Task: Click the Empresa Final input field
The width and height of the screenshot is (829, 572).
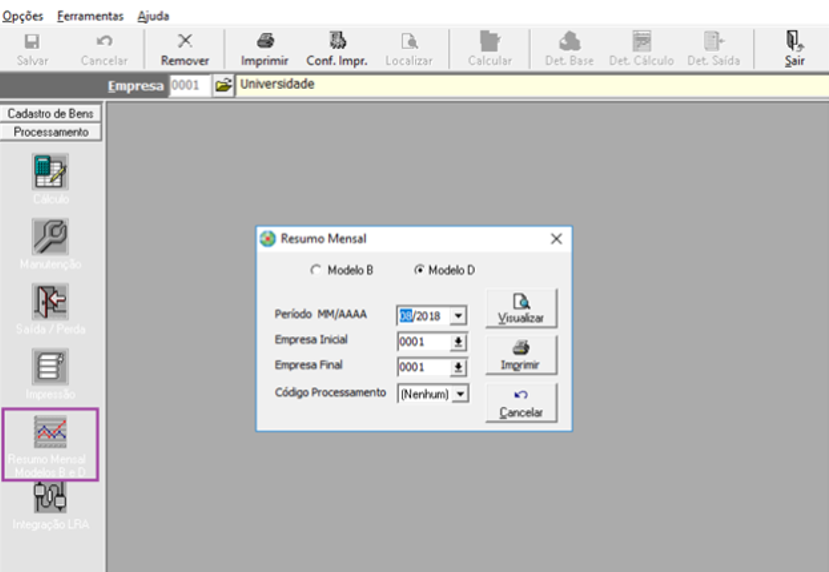Action: [424, 367]
